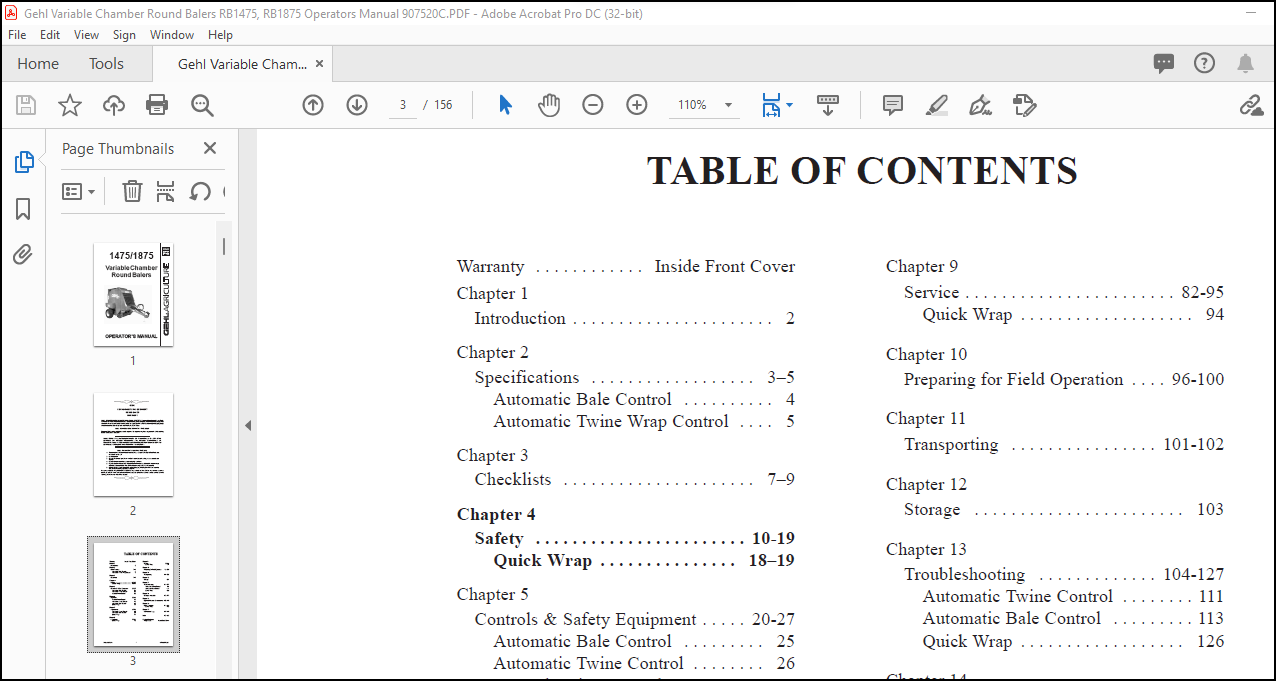Screen dimensions: 1276x681
Task: Click the Controls & Safety Equipment entry
Action: coord(634,619)
